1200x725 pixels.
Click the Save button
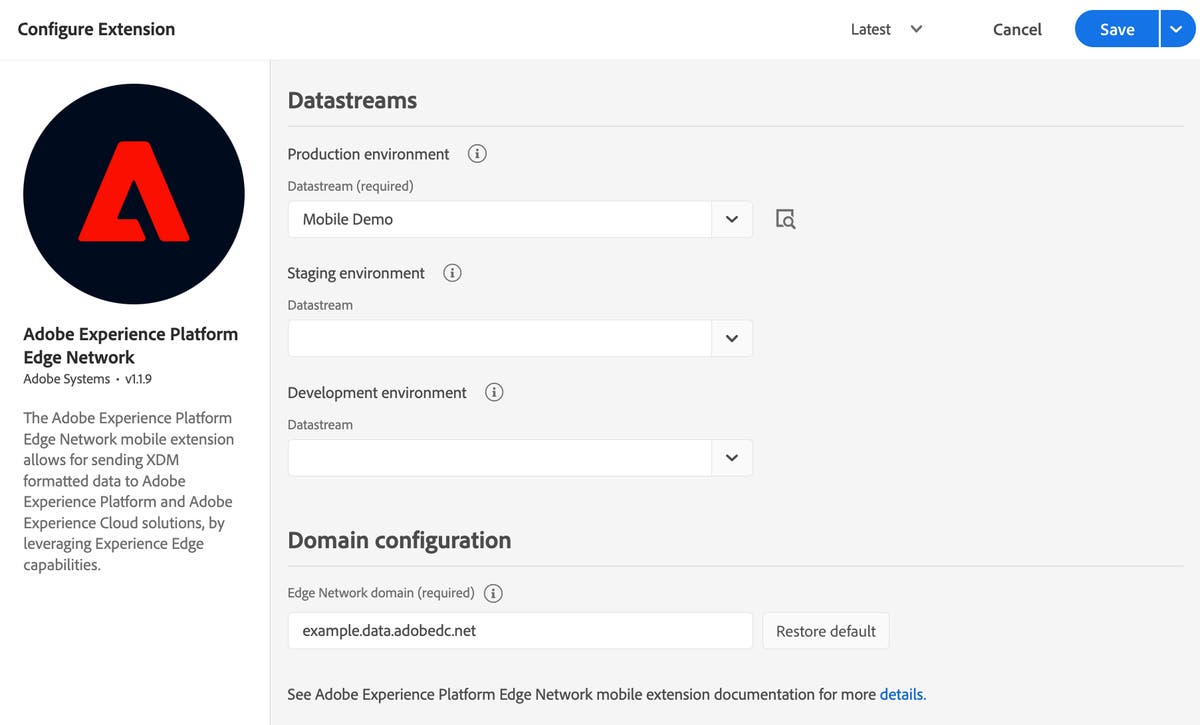(x=1117, y=29)
